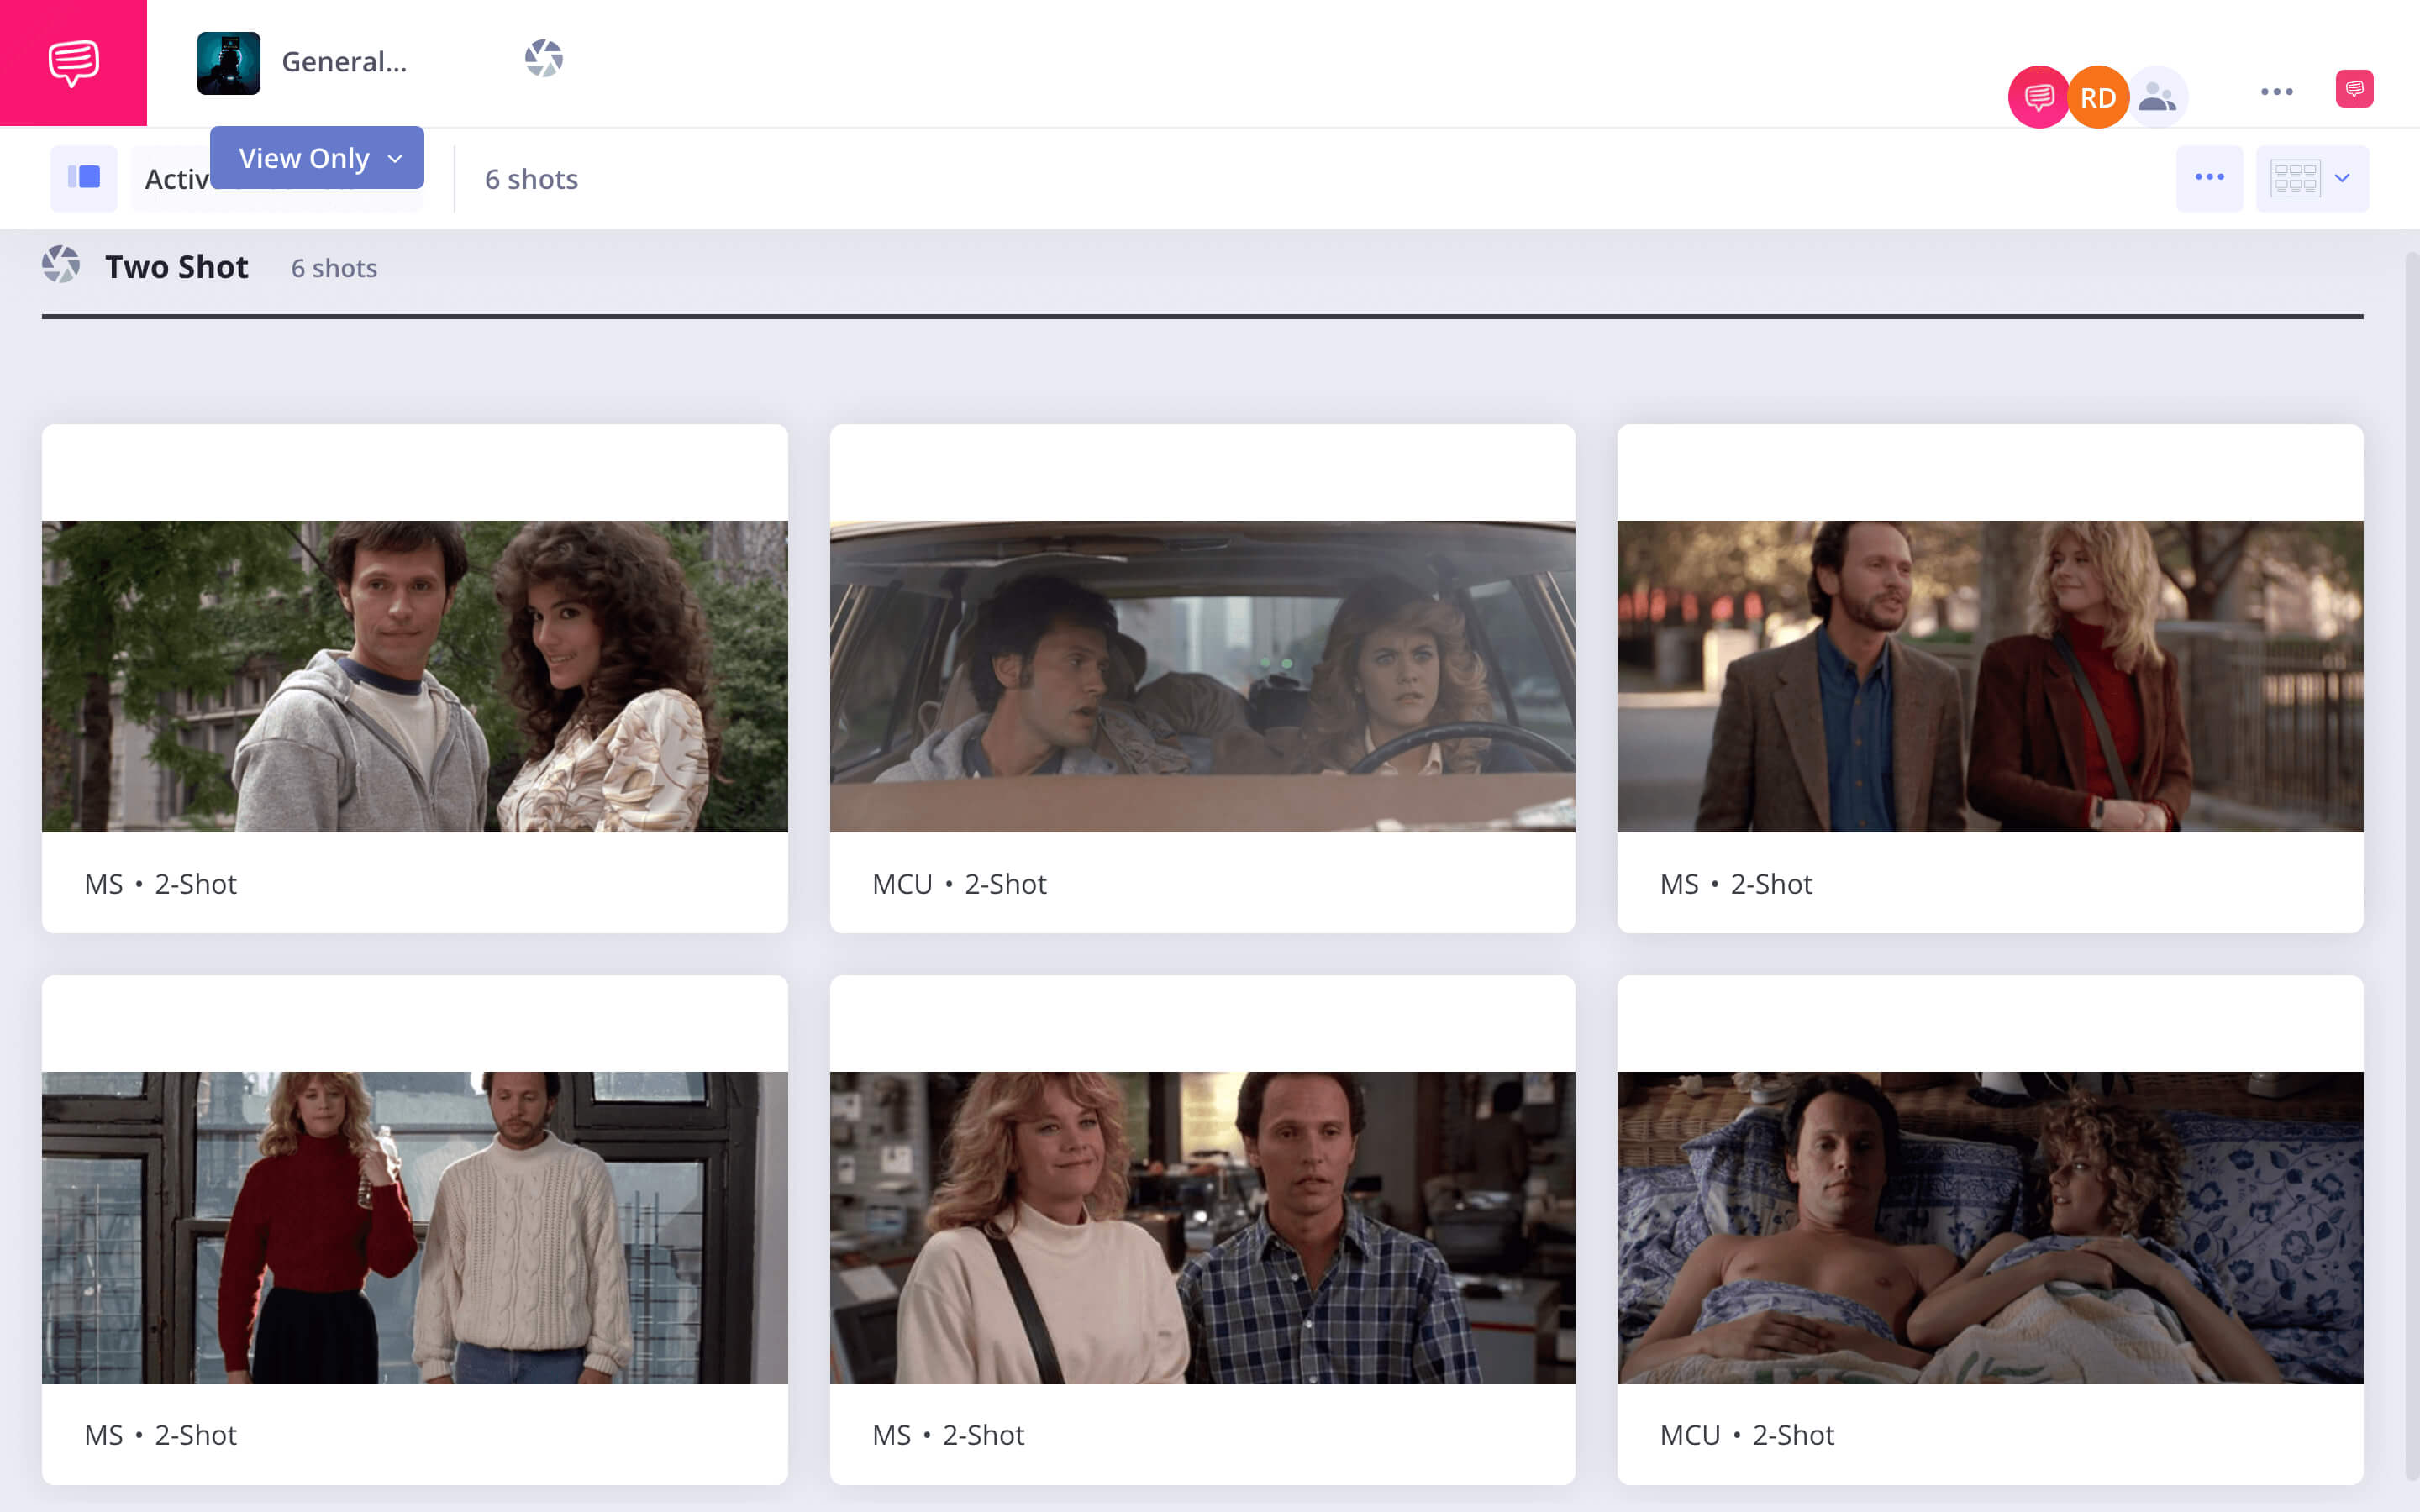Select the Two Shot section title
Image resolution: width=2420 pixels, height=1512 pixels.
[x=177, y=267]
